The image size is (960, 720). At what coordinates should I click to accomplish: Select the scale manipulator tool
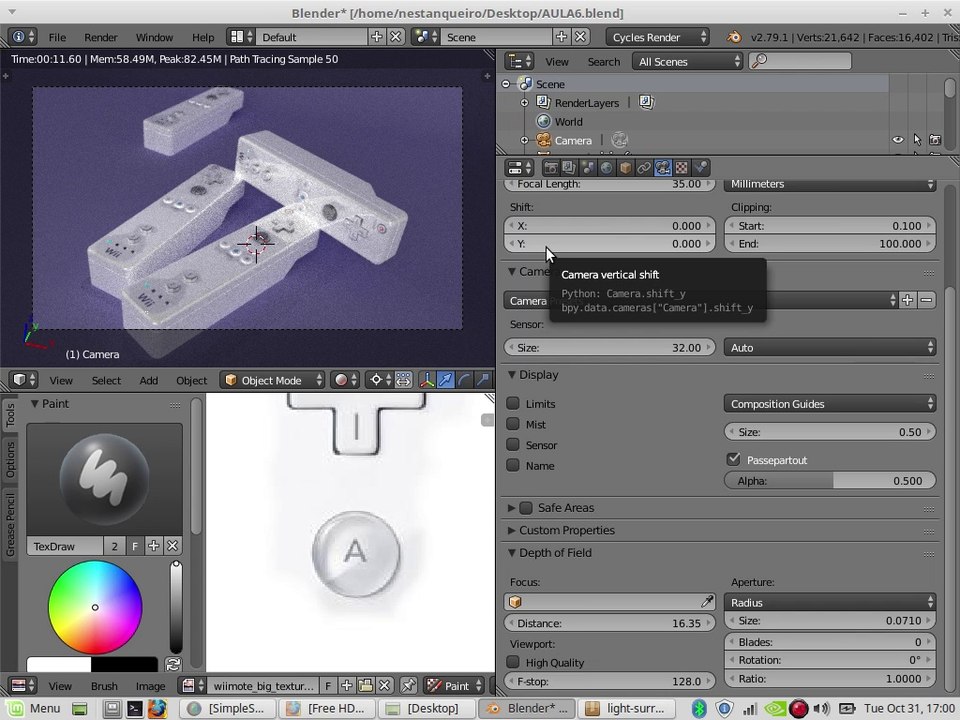[x=484, y=380]
